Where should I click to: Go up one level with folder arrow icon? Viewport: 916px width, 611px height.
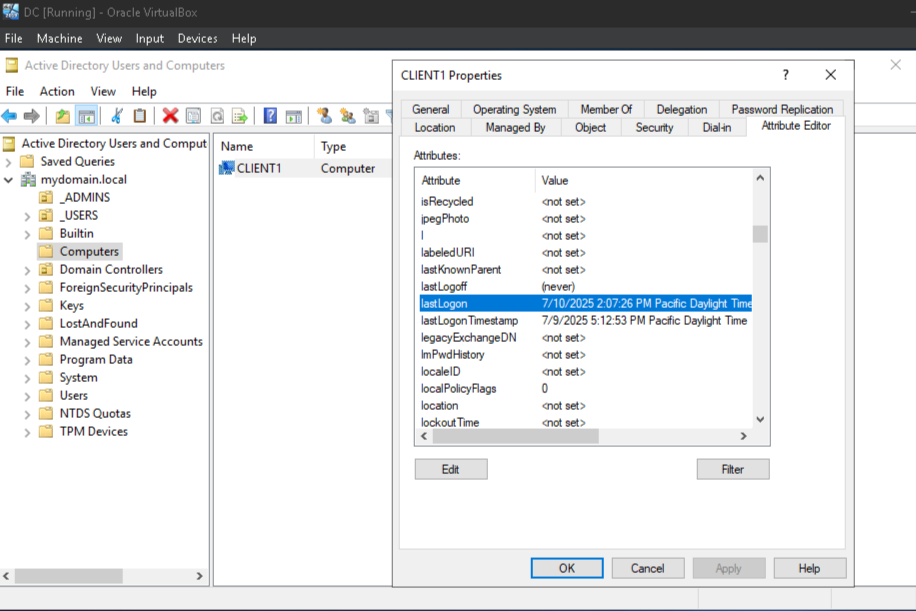(x=63, y=116)
